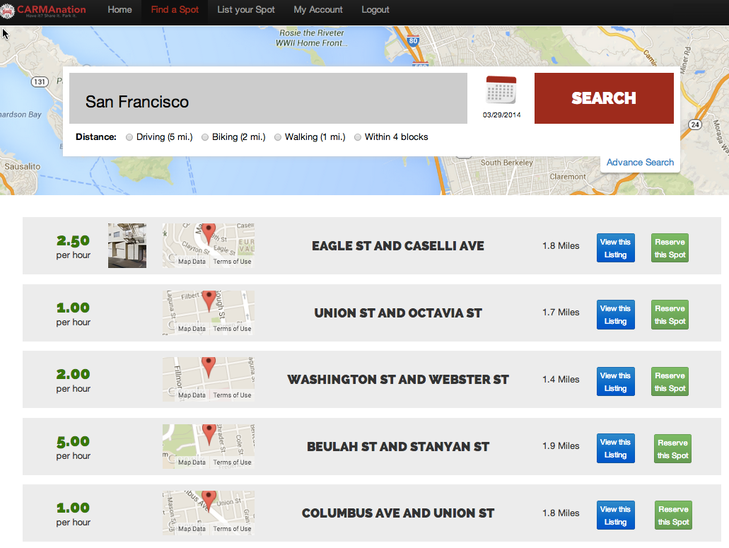Click map pin for Union and Octavia listing

pyautogui.click(x=208, y=300)
